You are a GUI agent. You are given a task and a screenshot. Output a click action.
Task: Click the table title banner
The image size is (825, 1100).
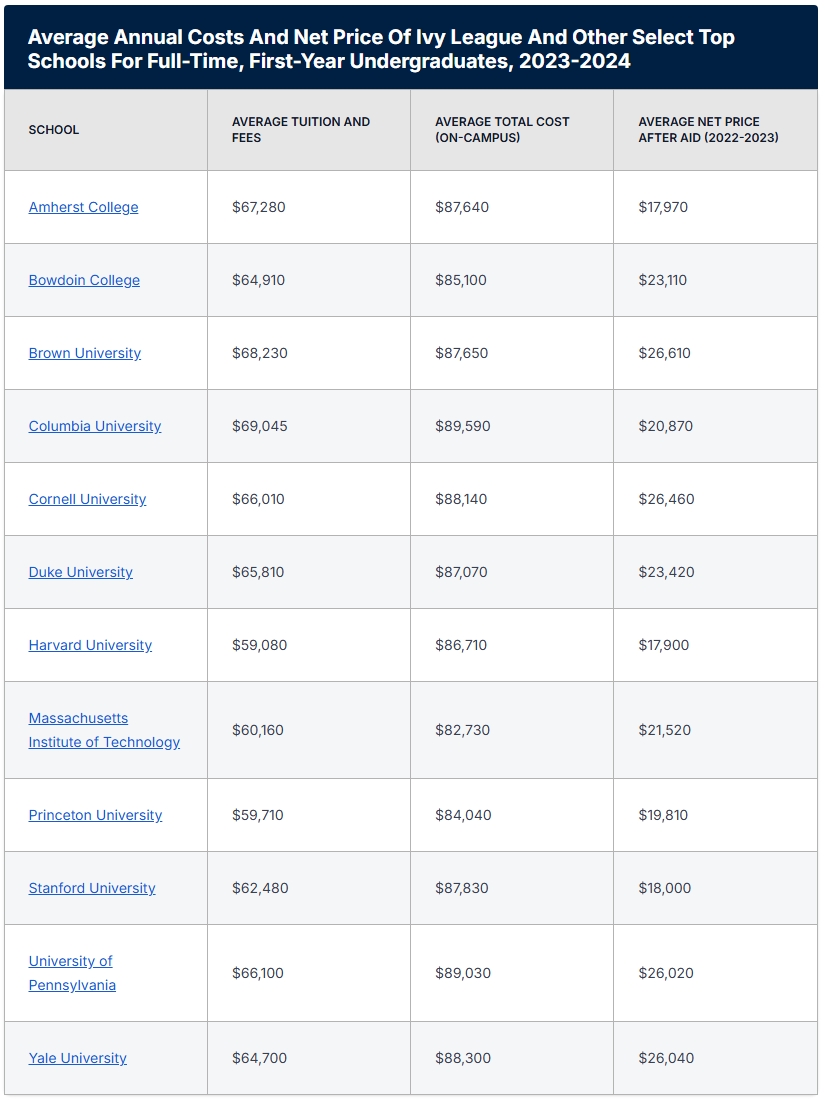click(410, 49)
